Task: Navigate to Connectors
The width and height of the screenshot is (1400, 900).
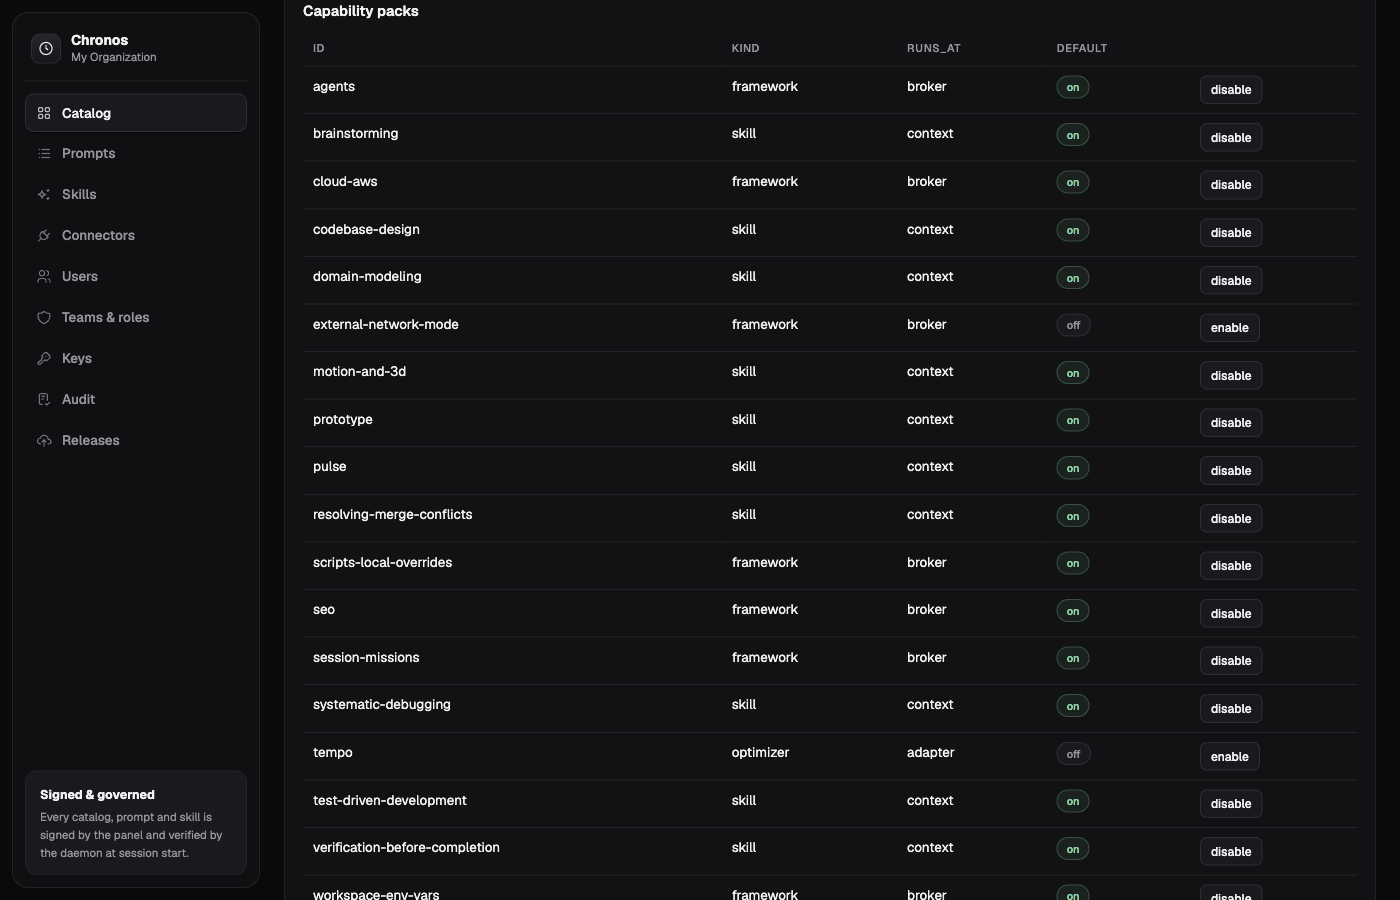Action: (136, 235)
